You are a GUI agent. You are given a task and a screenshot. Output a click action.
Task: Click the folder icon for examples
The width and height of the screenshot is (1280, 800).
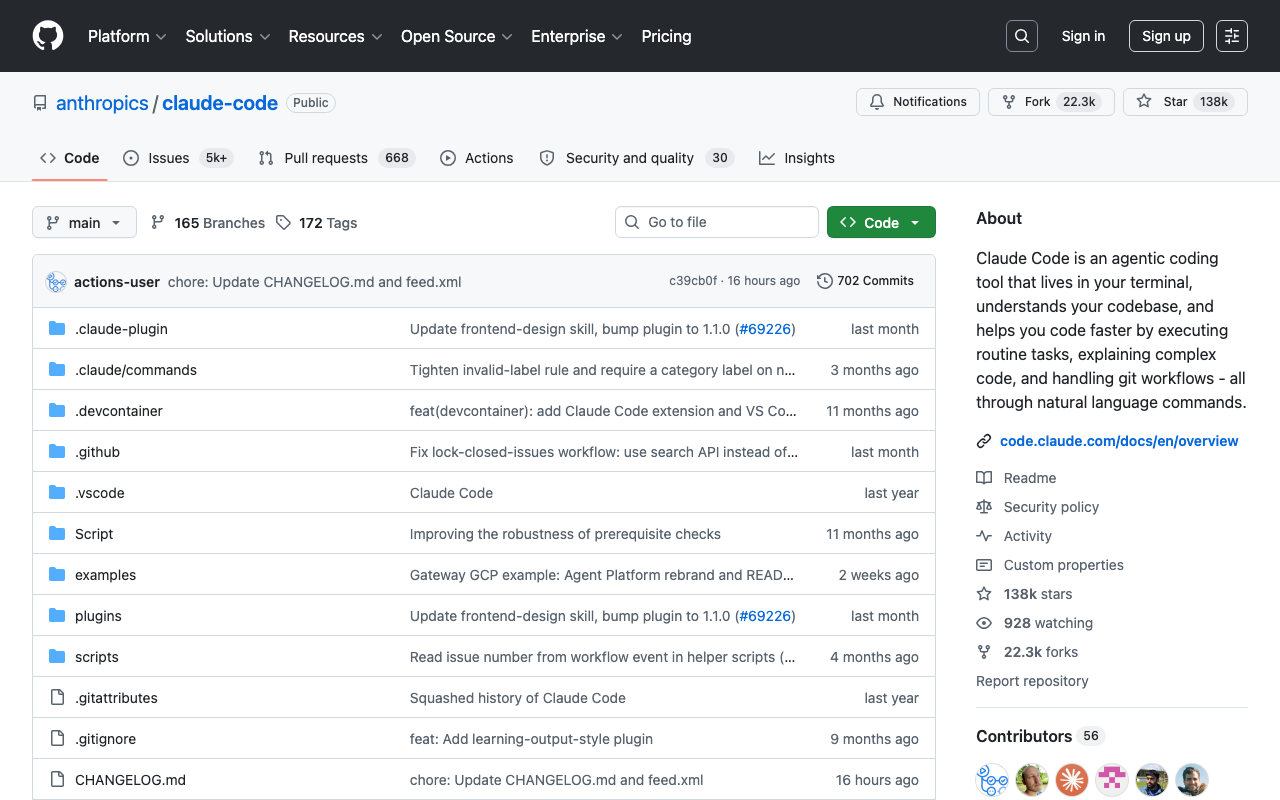click(x=57, y=575)
